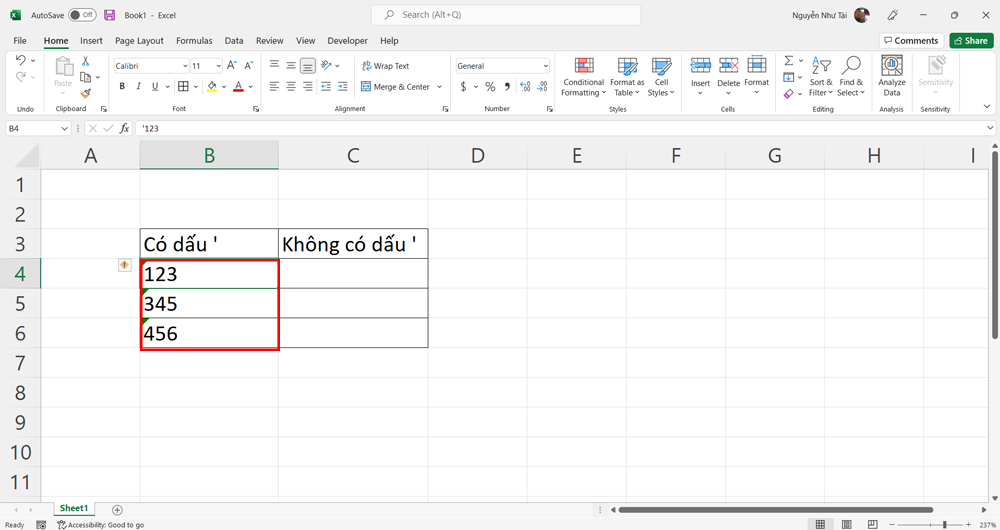The image size is (1000, 530).
Task: Click Increase Decimal icon
Action: [x=525, y=86]
